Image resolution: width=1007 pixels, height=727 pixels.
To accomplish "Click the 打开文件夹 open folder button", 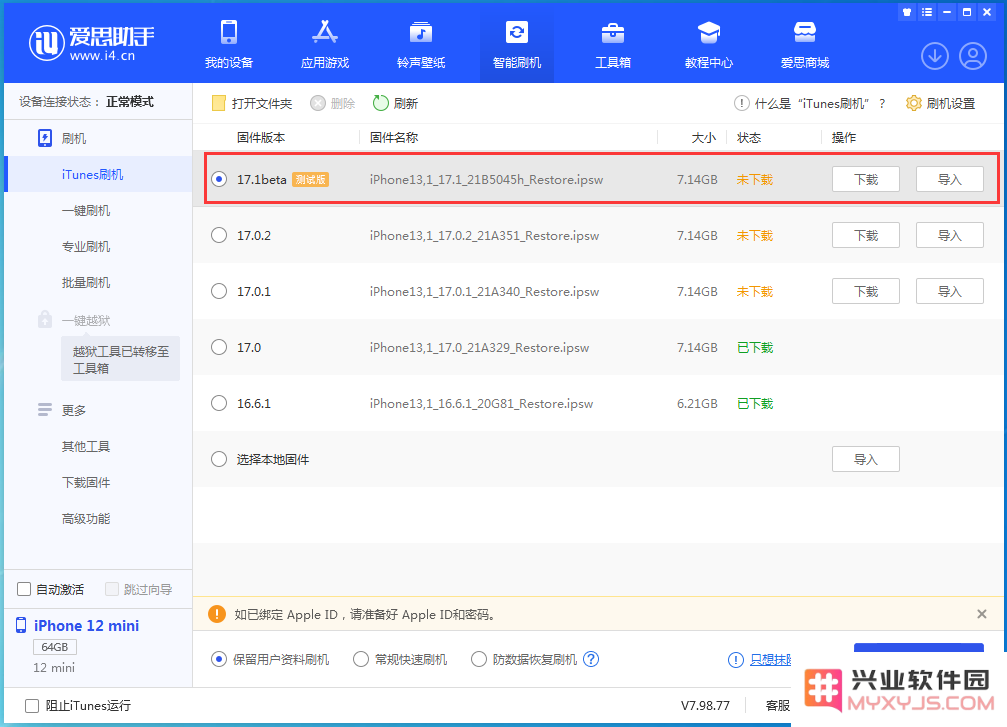I will click(252, 103).
